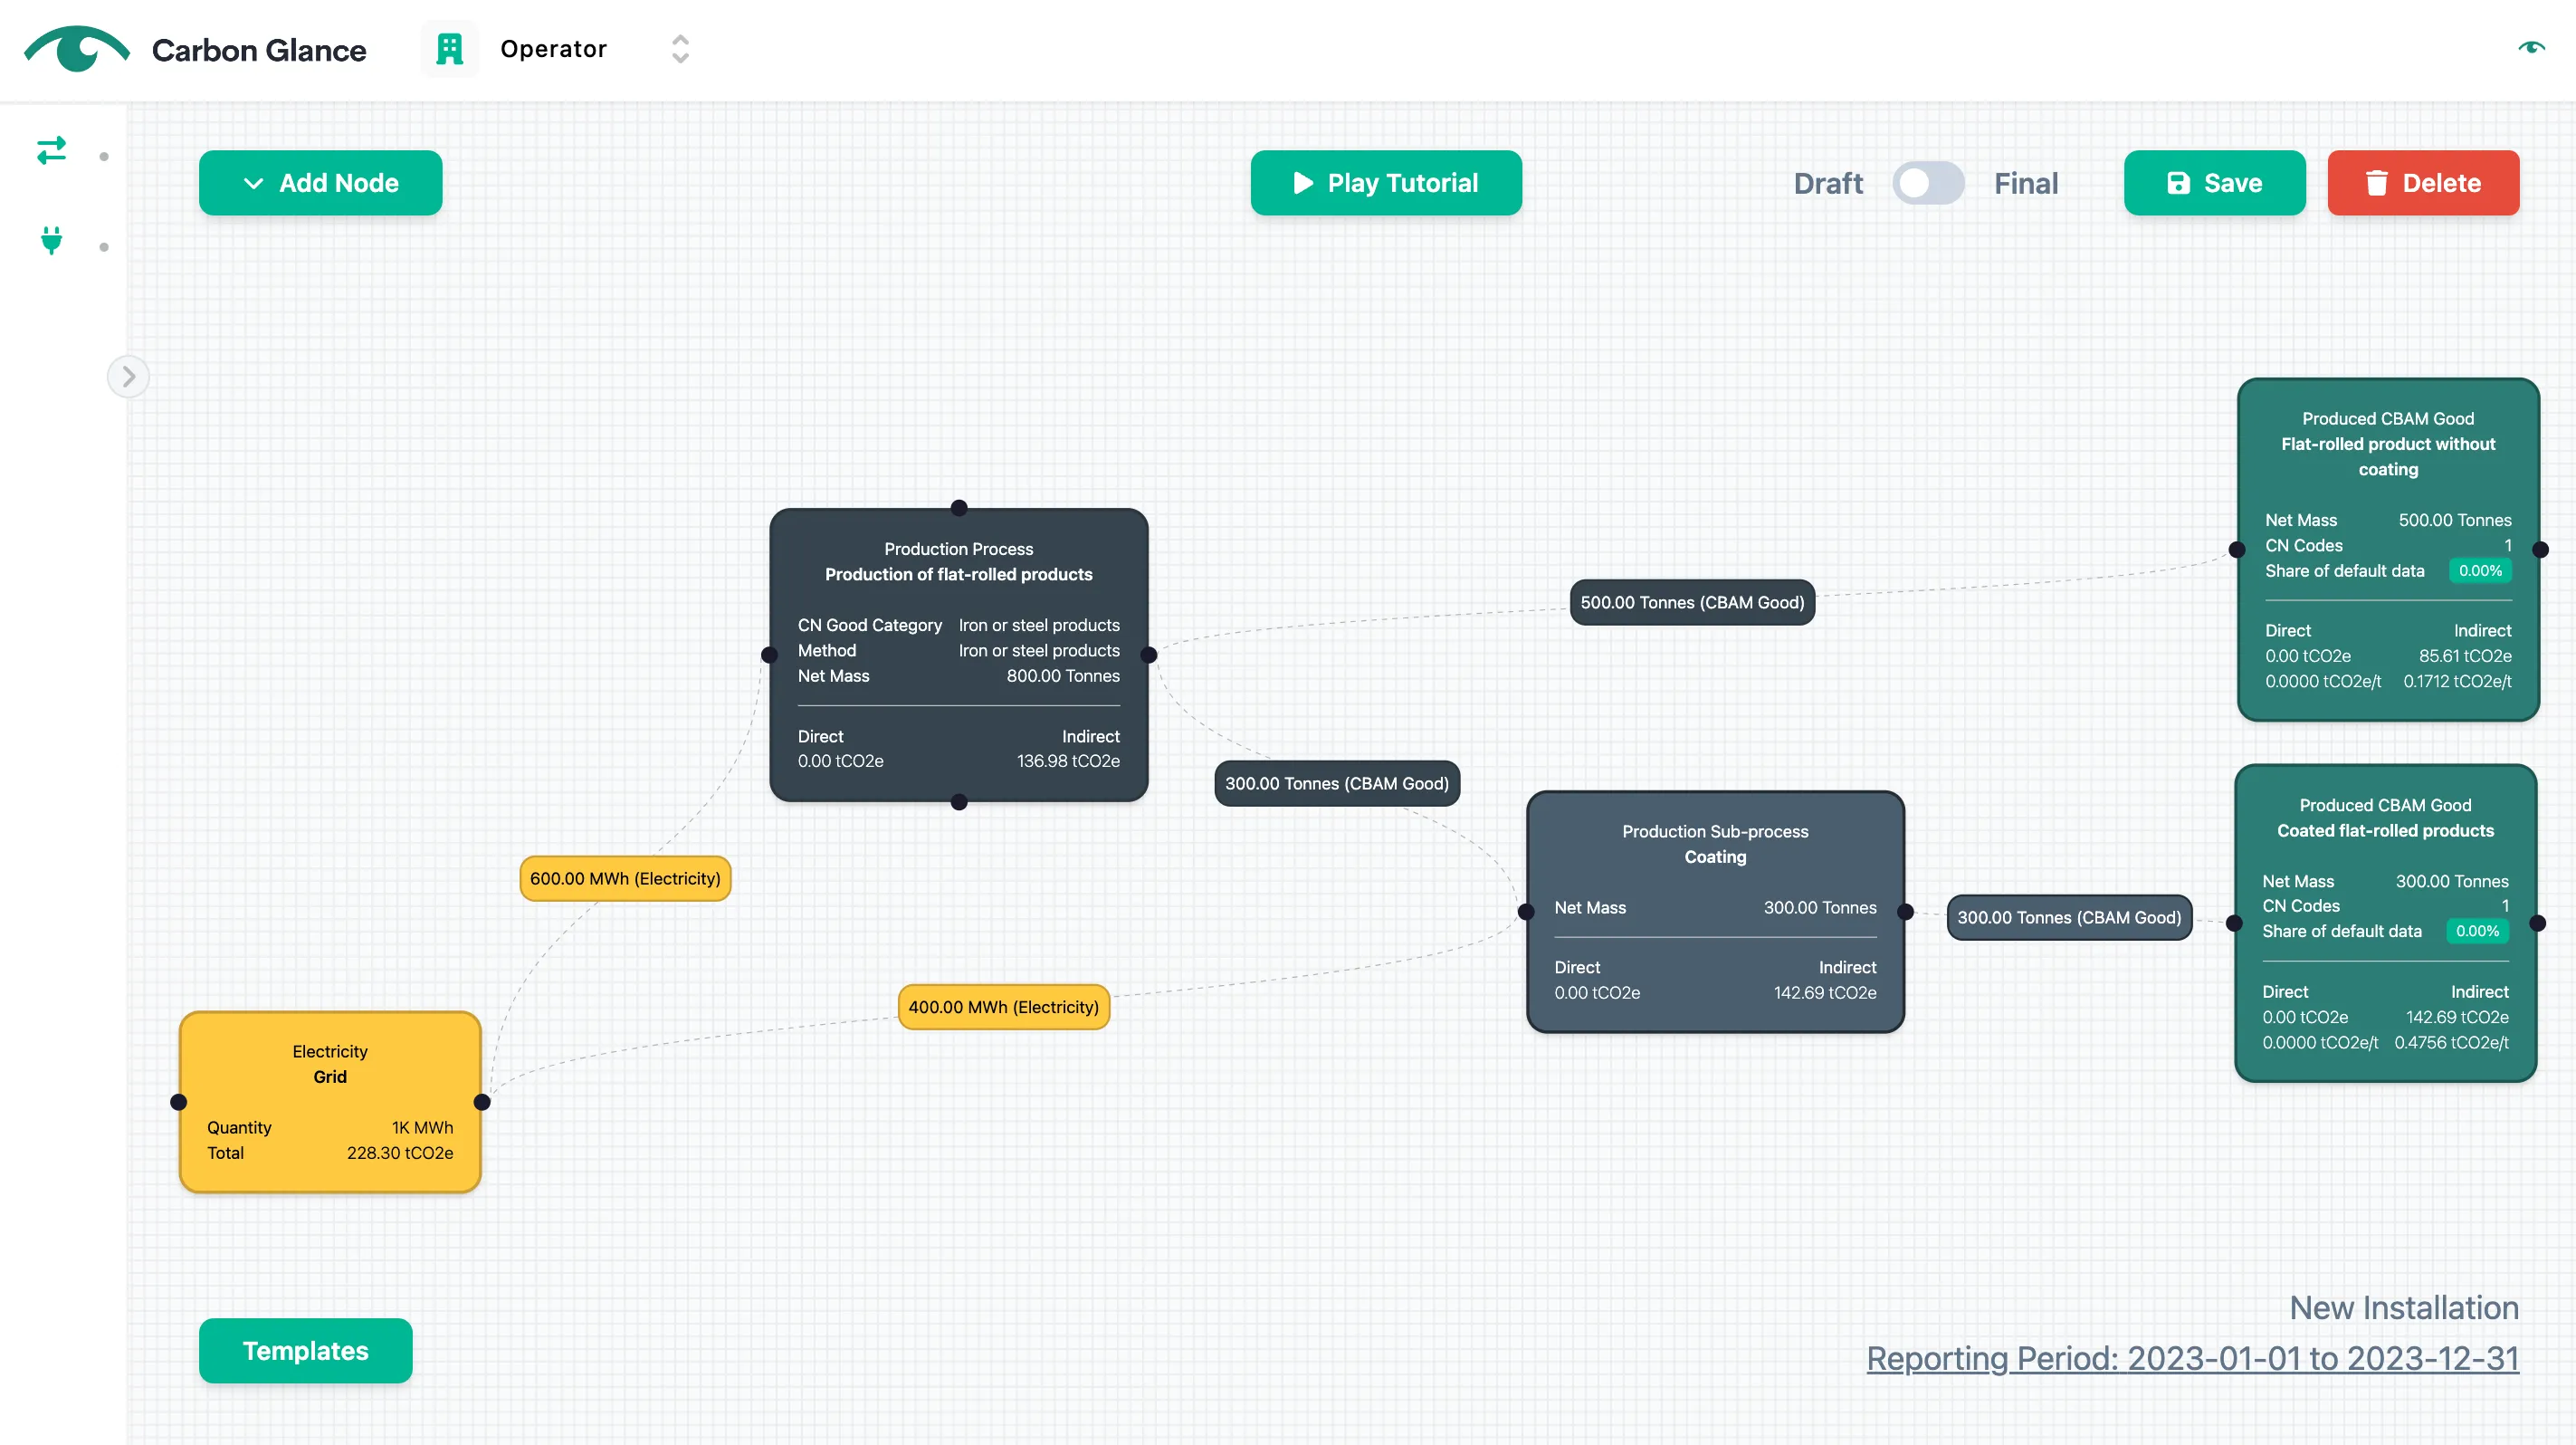The height and width of the screenshot is (1445, 2576).
Task: Open the transfer arrows sidebar icon
Action: click(51, 150)
